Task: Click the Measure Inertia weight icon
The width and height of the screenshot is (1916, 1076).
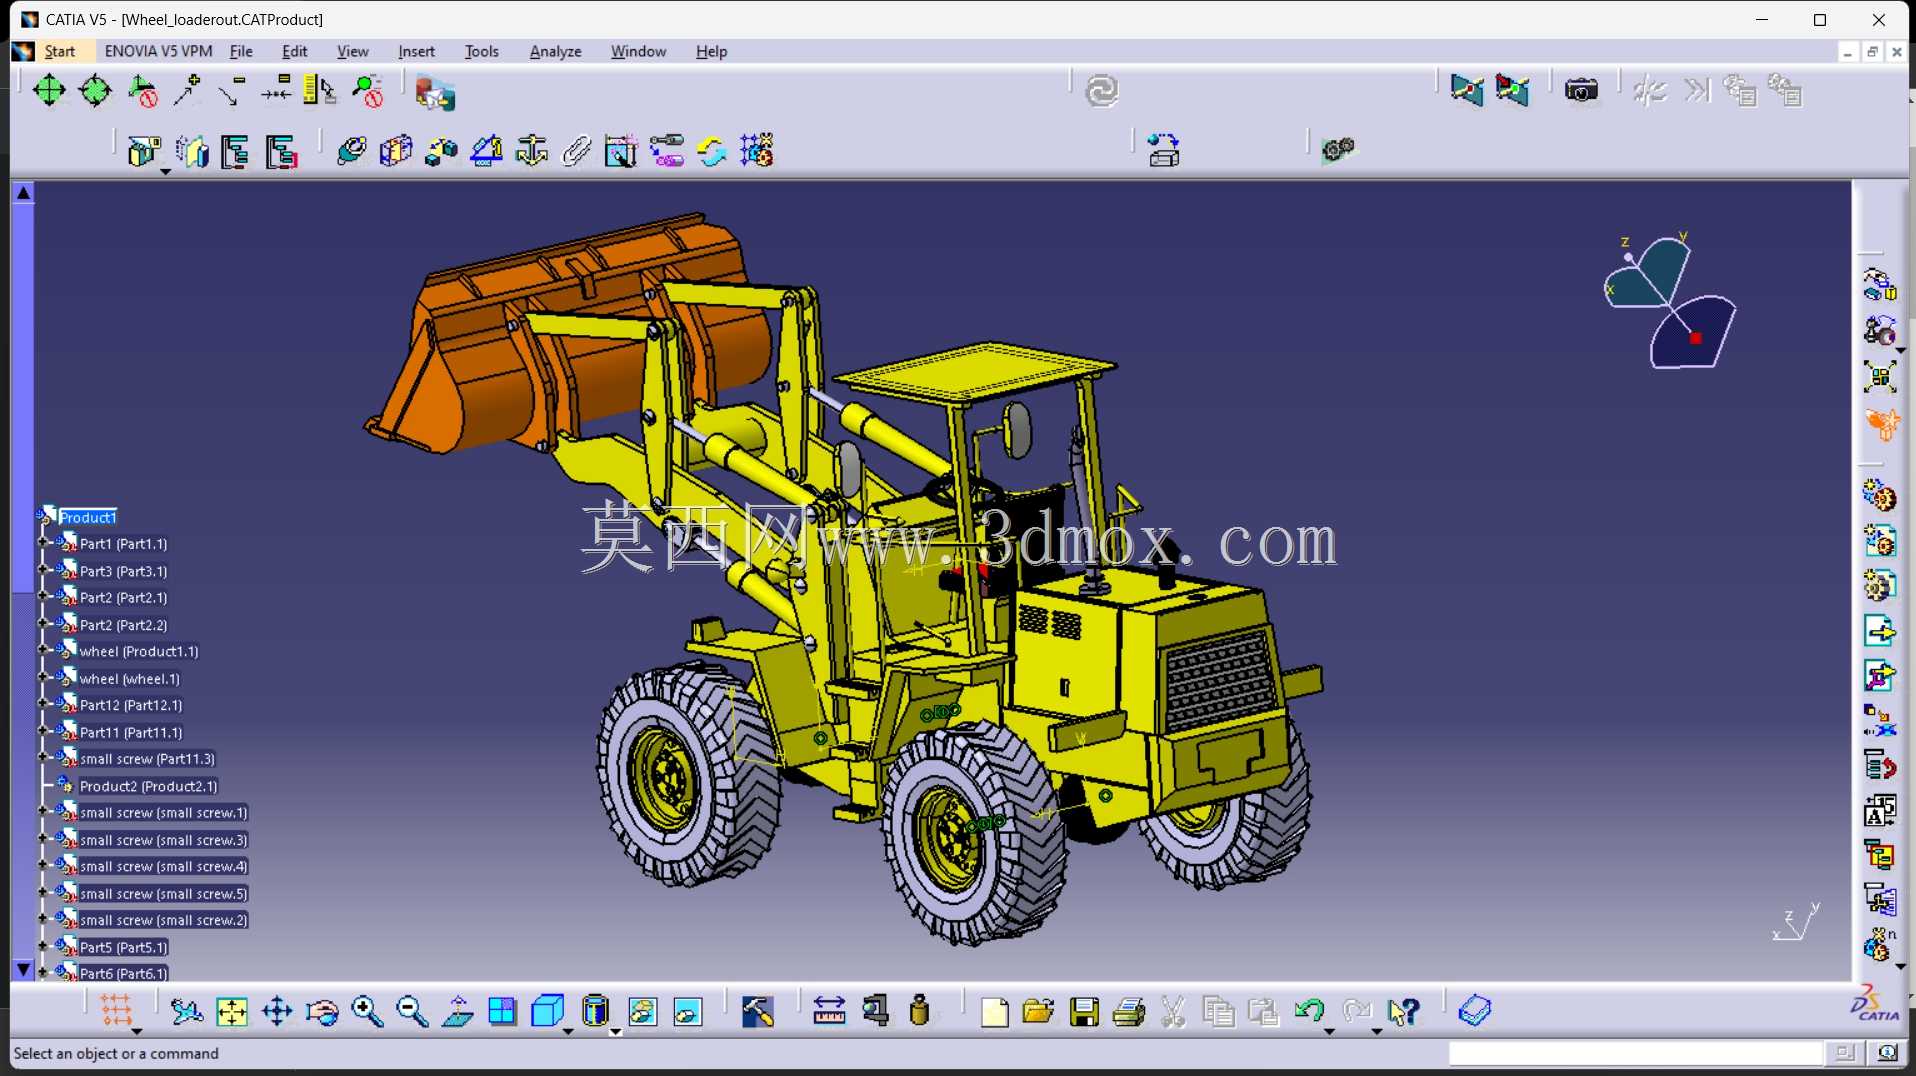Action: click(920, 1012)
